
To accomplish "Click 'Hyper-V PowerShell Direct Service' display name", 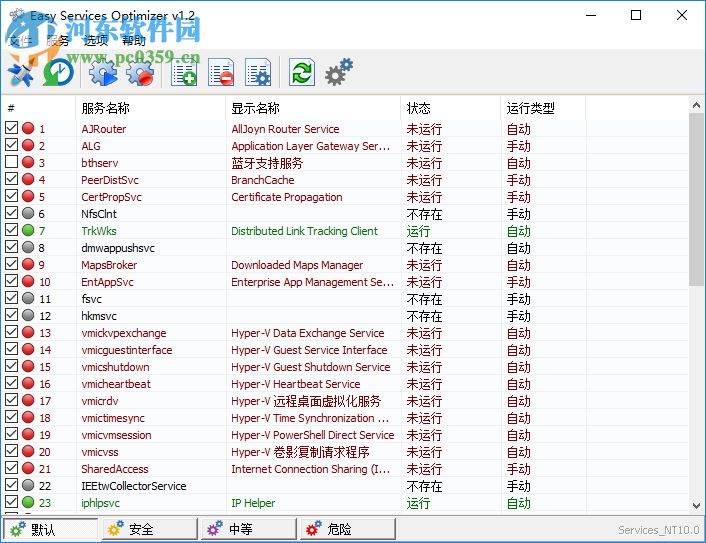I will (313, 435).
